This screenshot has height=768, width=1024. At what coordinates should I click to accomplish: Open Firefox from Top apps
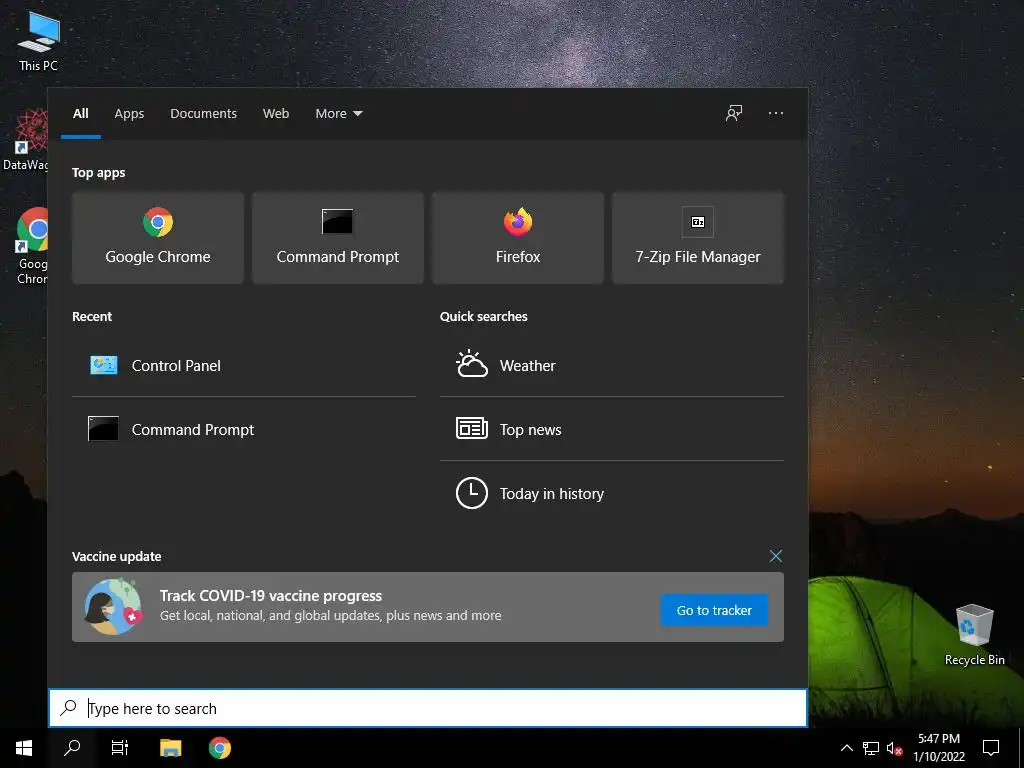click(518, 238)
